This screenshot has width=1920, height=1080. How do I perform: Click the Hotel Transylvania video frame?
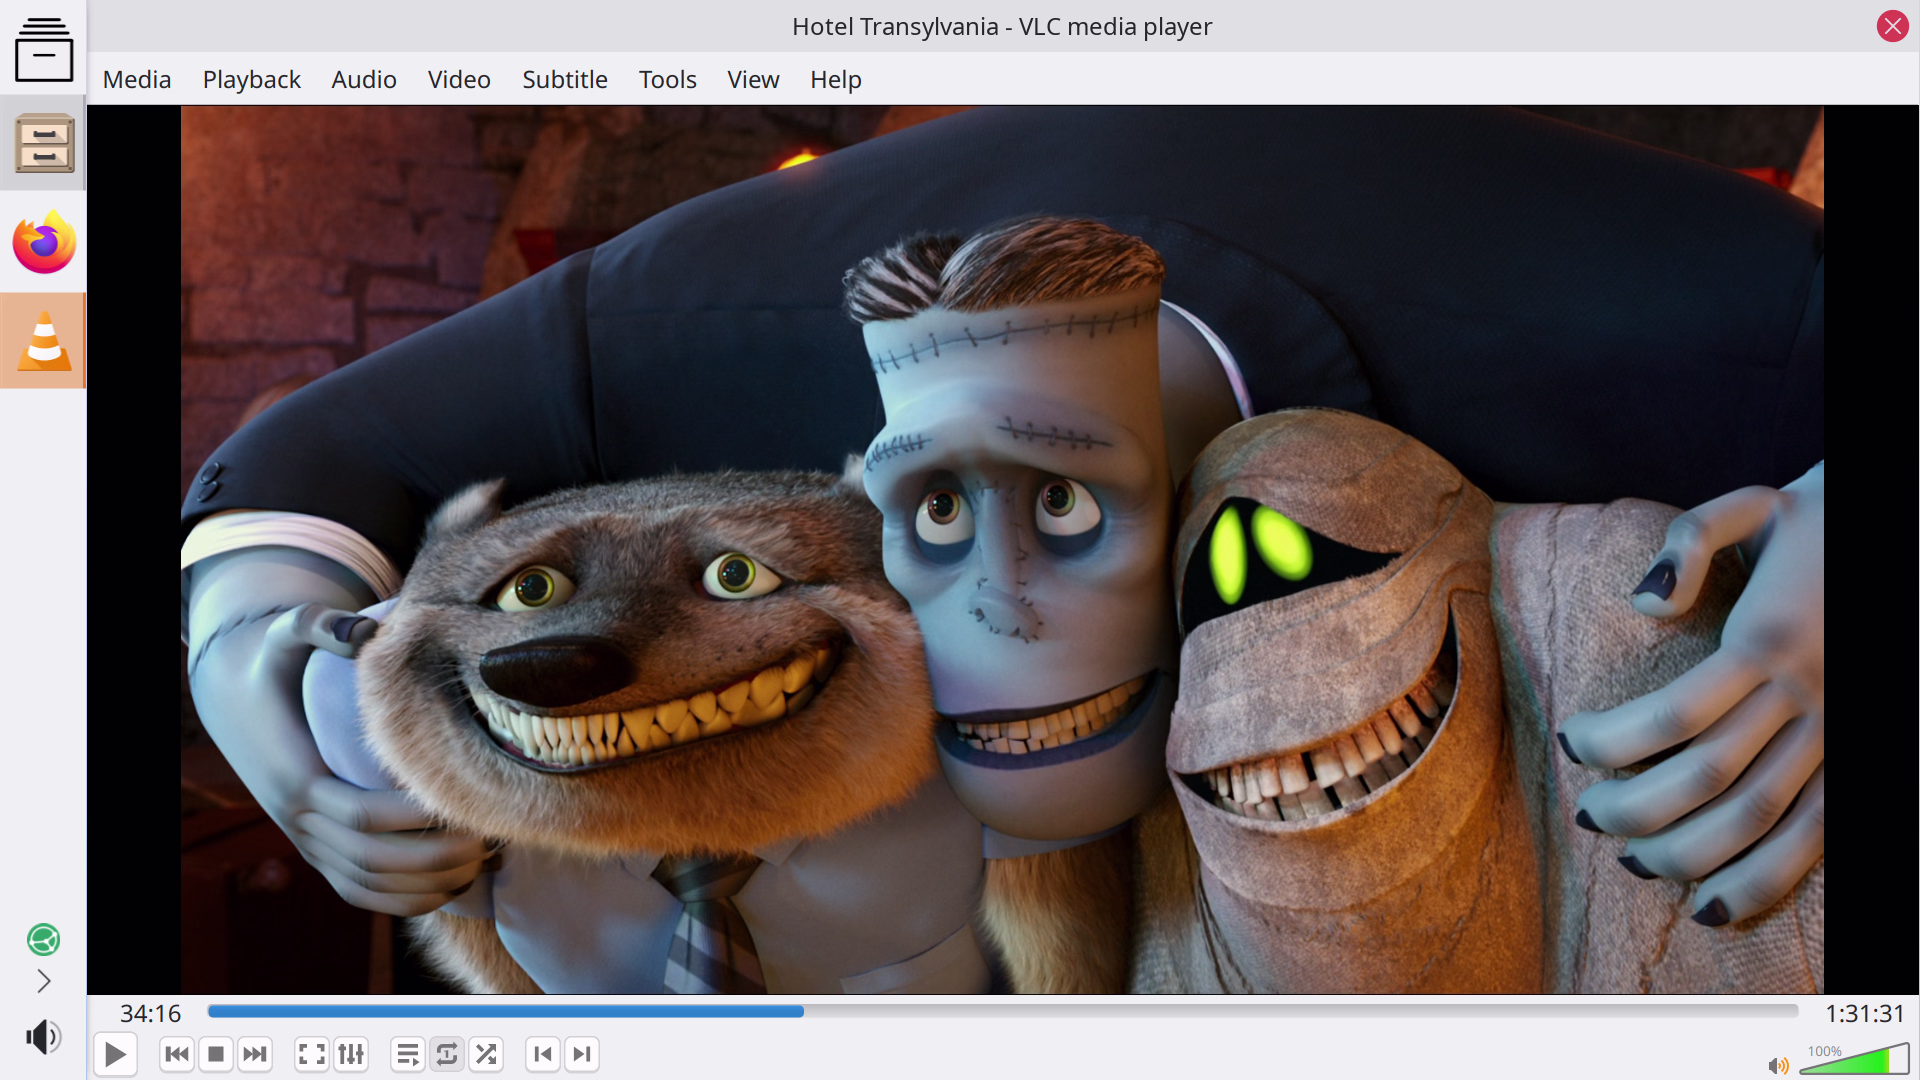[1002, 550]
